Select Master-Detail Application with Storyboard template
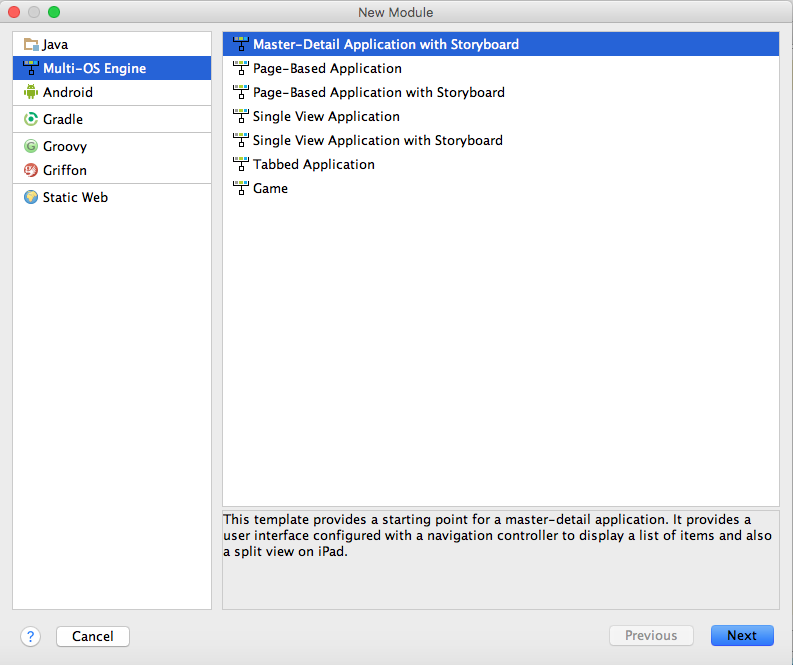The height and width of the screenshot is (665, 793). (x=501, y=44)
